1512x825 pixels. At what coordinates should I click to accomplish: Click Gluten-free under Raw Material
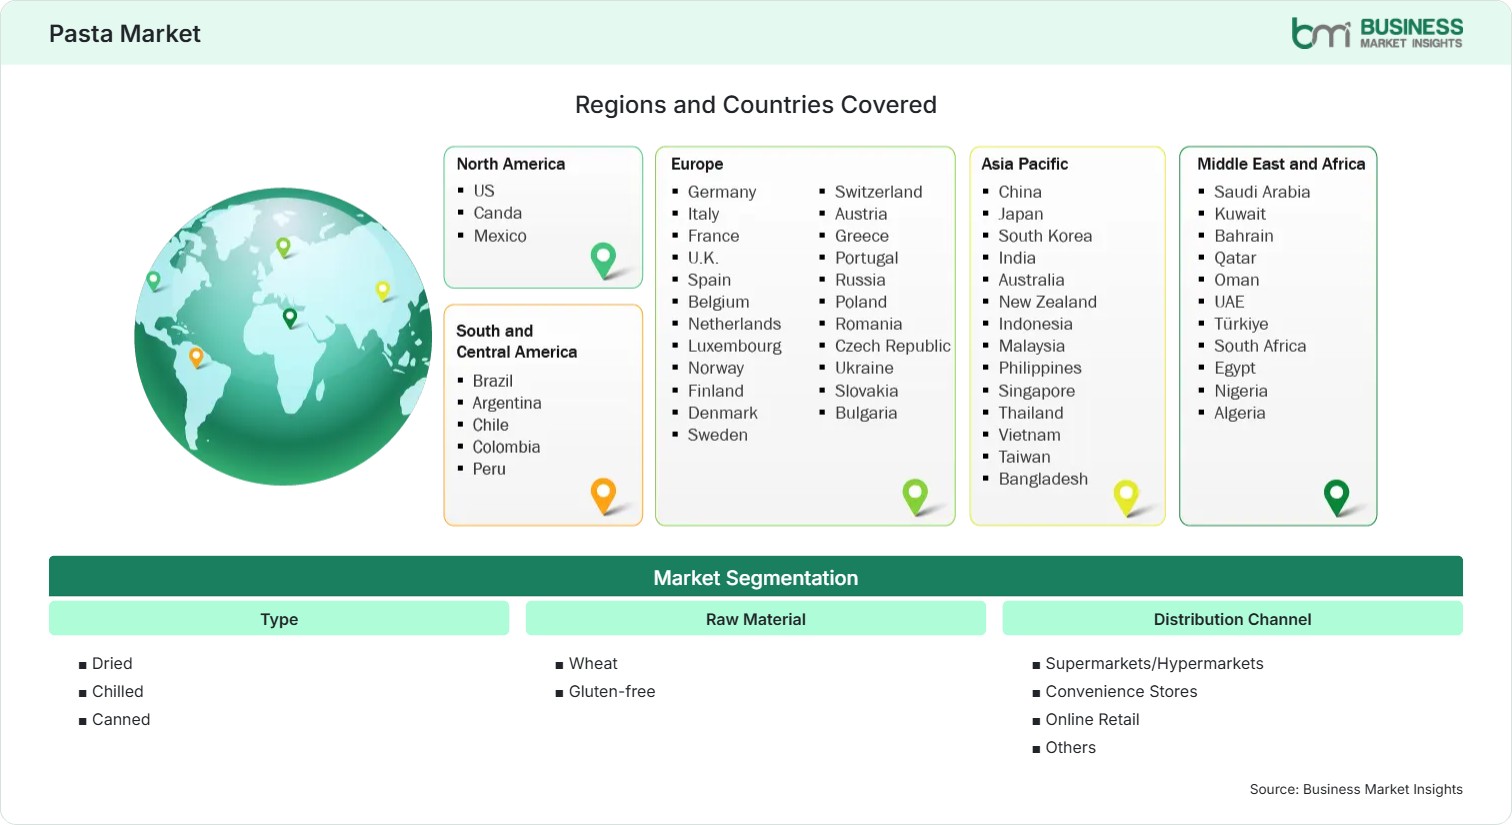(612, 691)
